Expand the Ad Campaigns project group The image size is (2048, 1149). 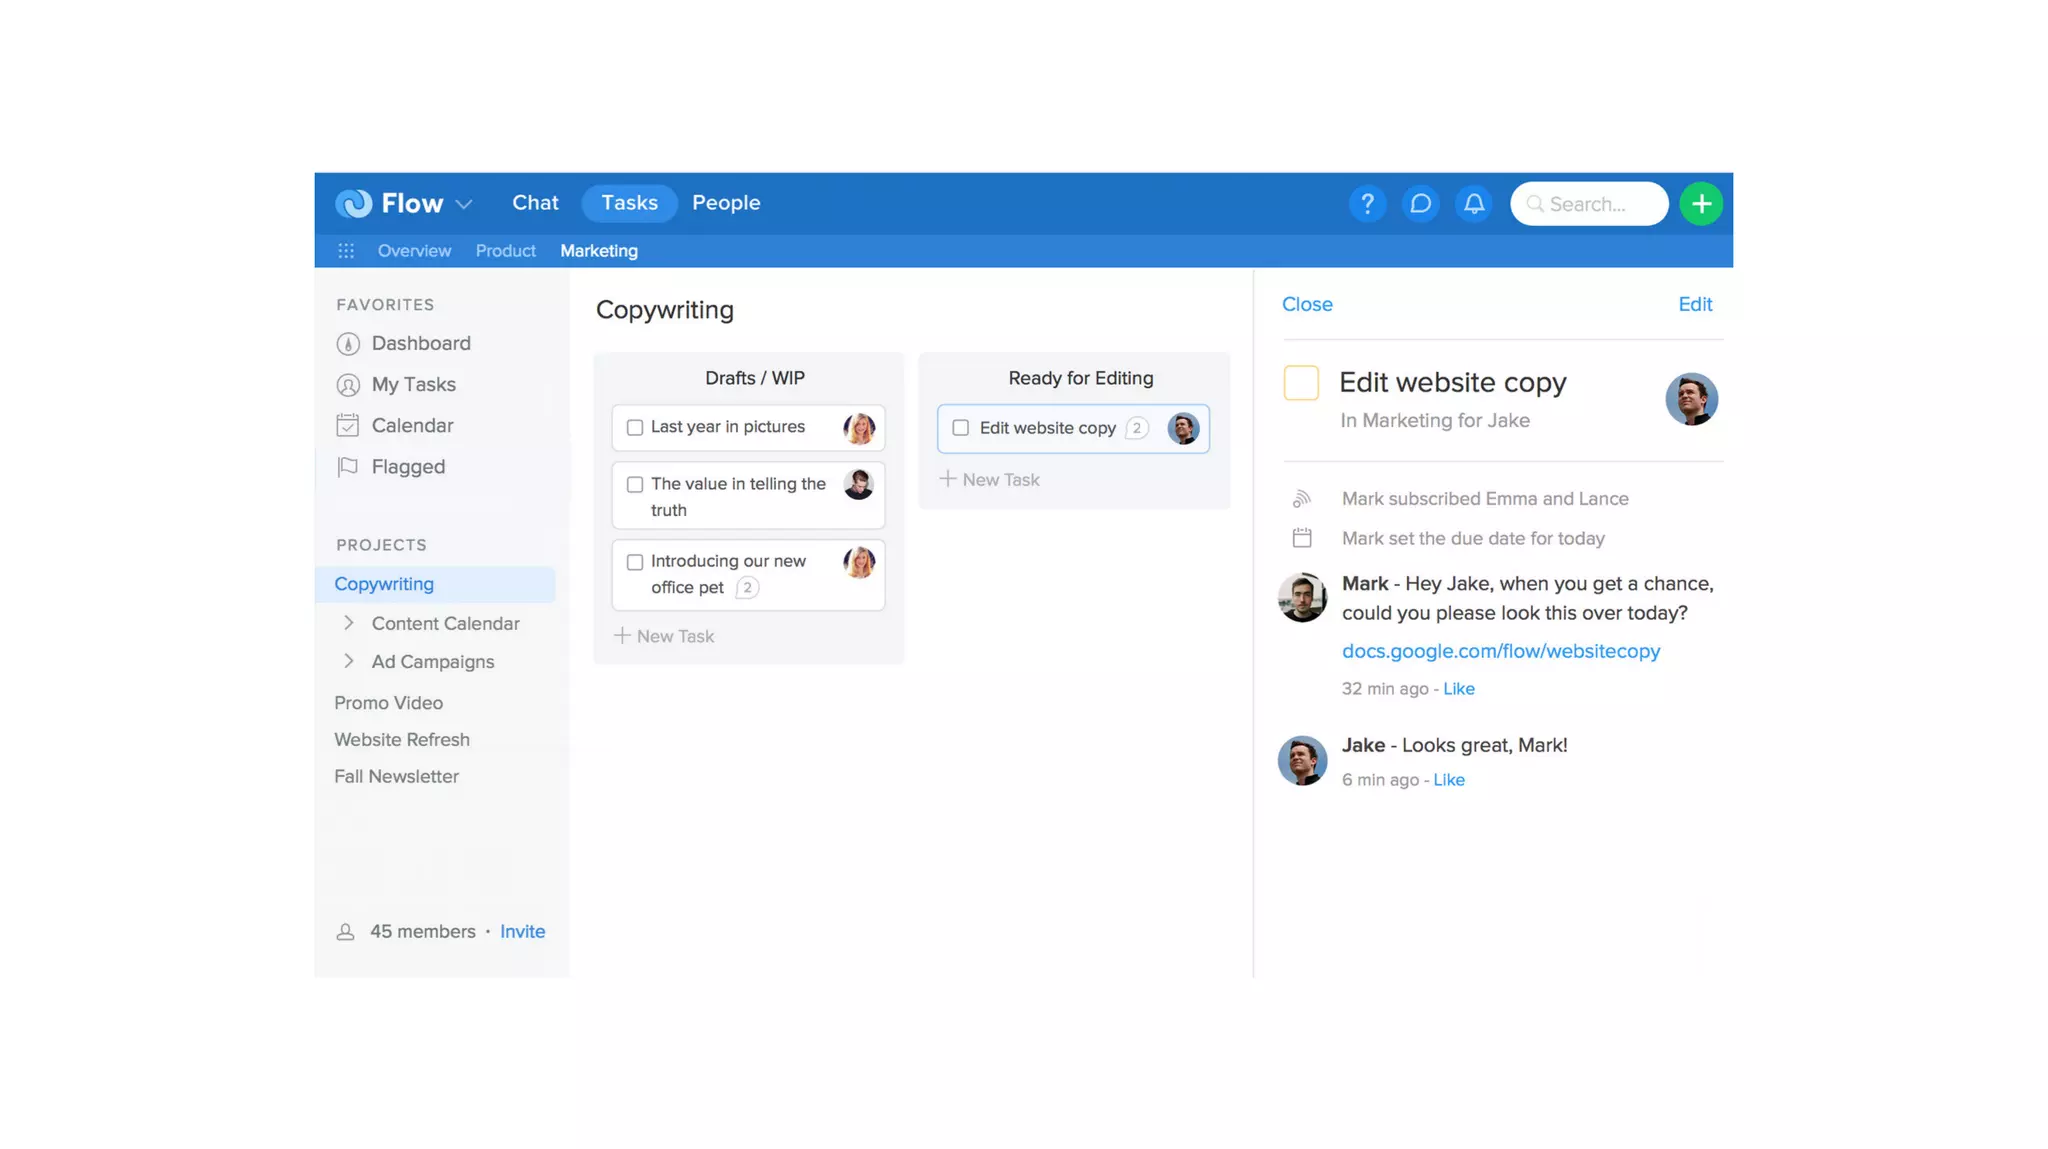349,661
